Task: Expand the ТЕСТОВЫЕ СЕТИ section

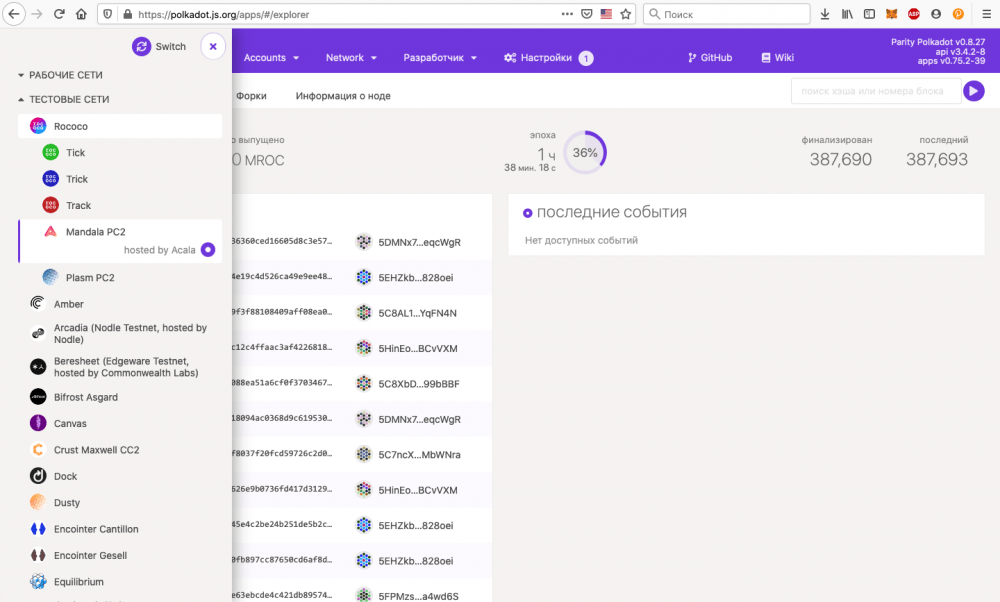Action: pyautogui.click(x=63, y=99)
